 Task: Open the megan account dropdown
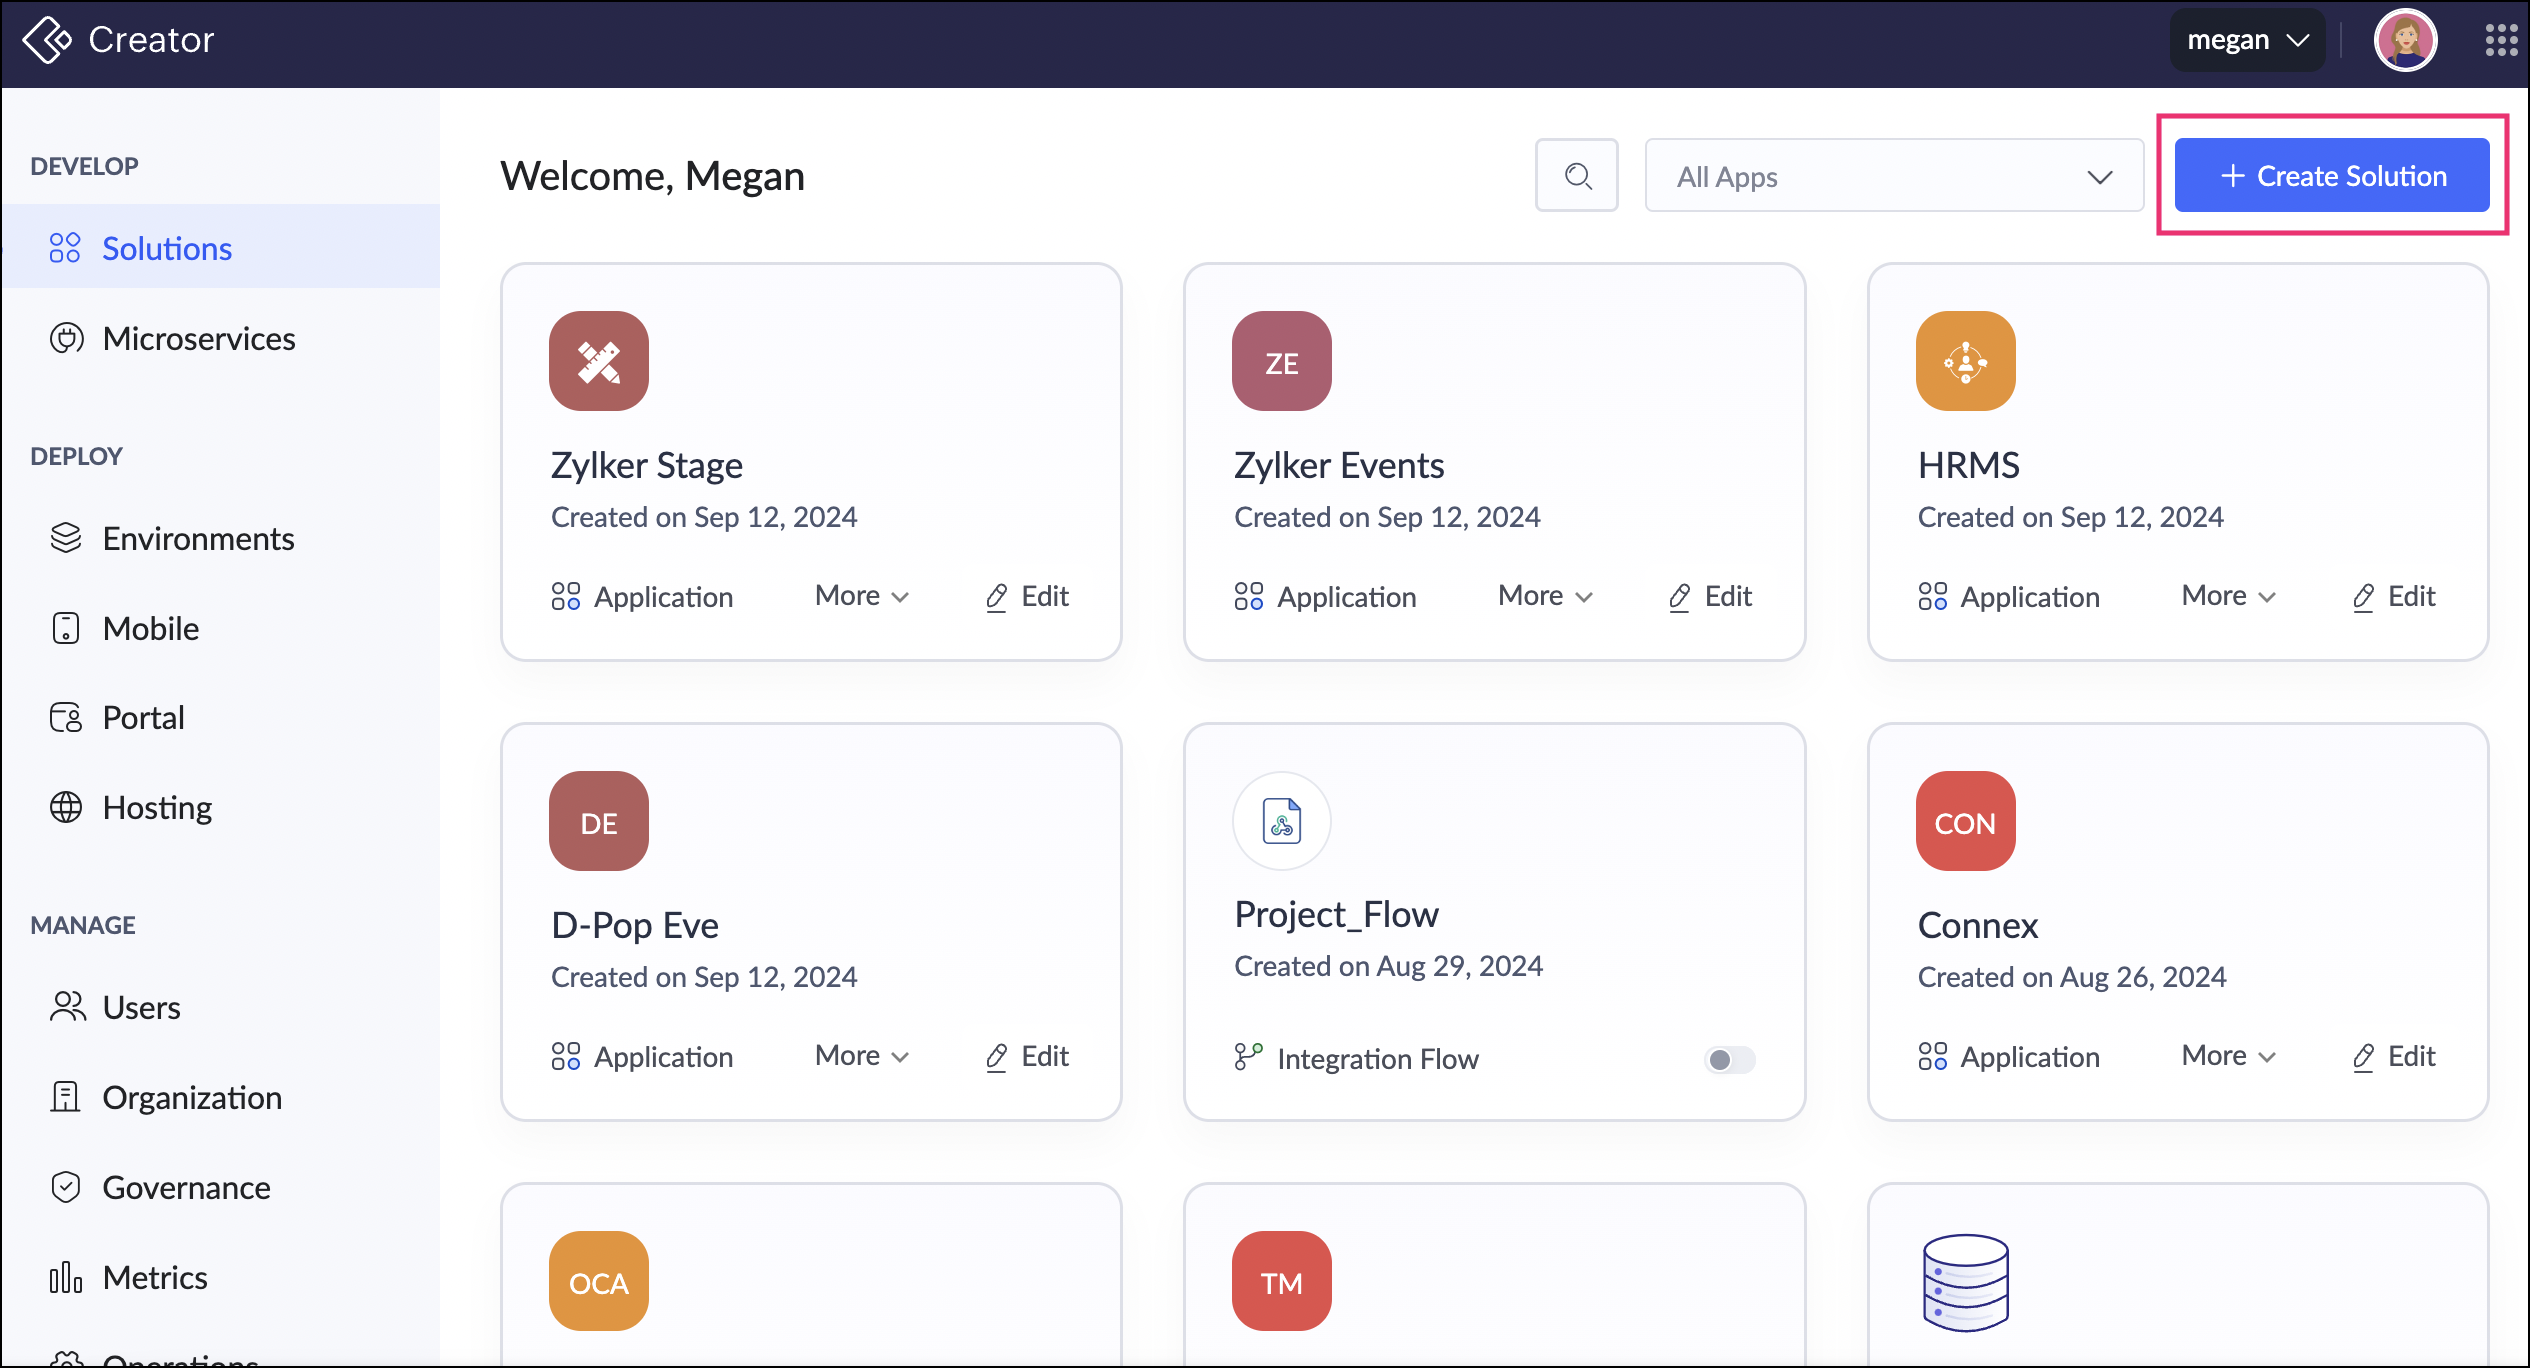point(2246,40)
